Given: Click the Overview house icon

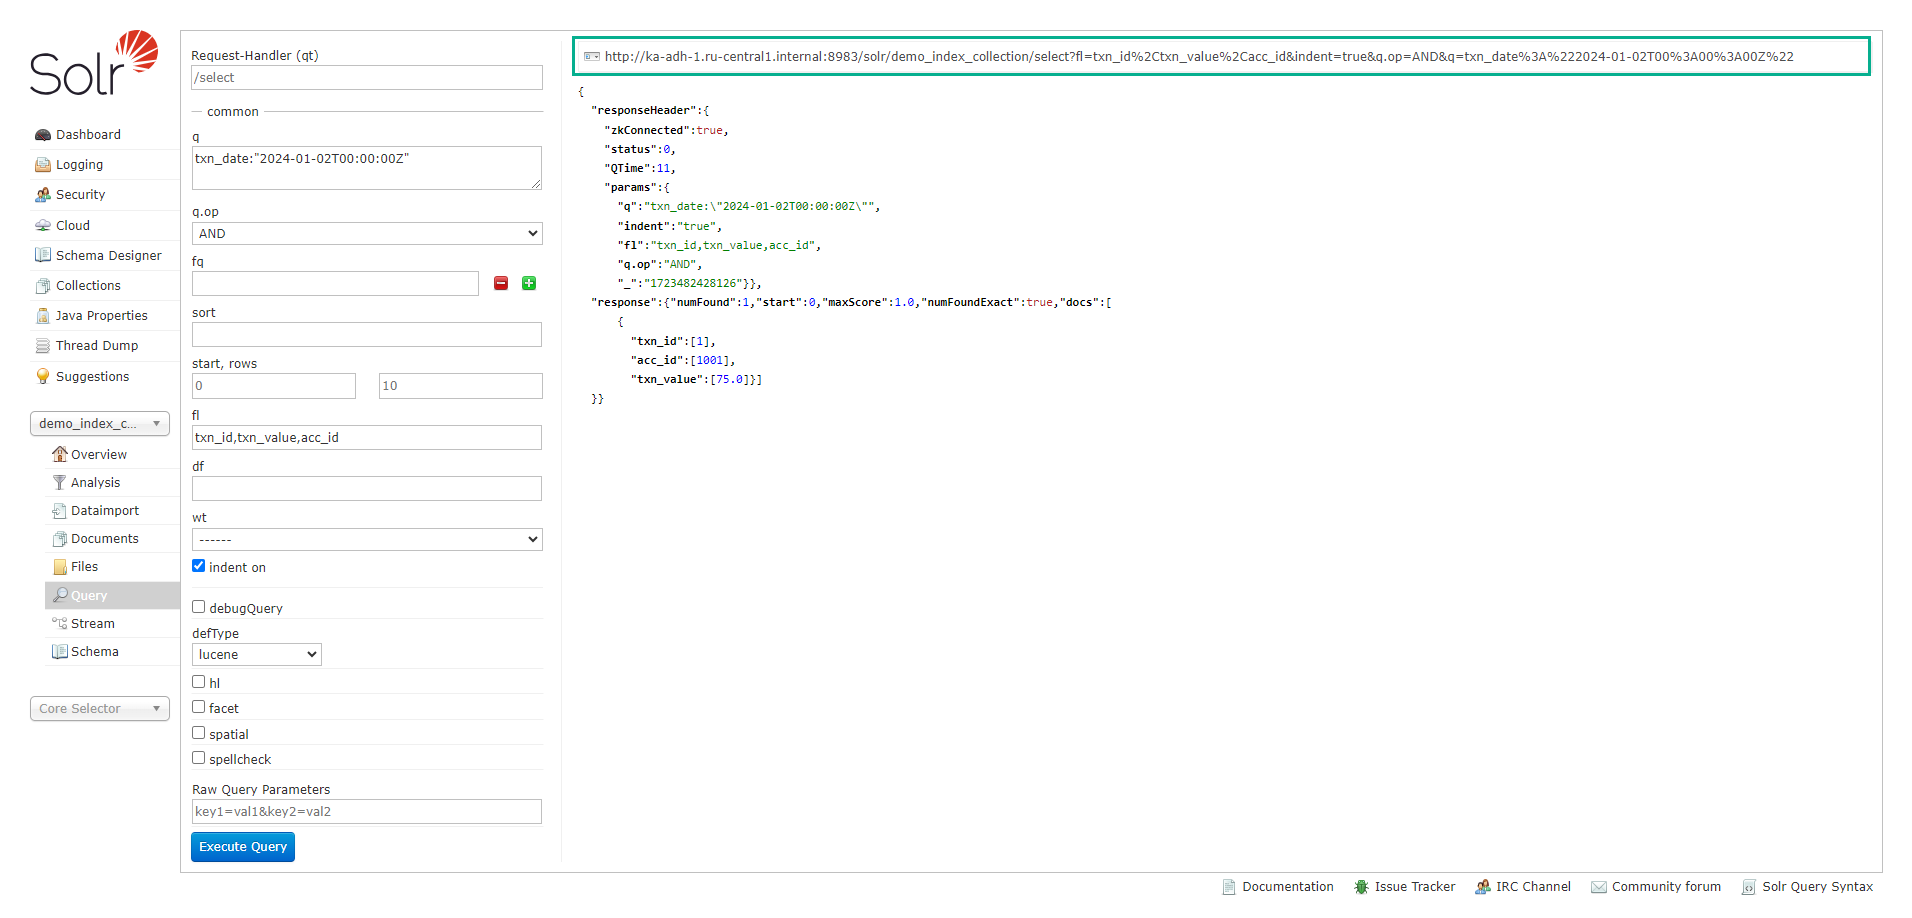Looking at the screenshot, I should click(x=60, y=454).
